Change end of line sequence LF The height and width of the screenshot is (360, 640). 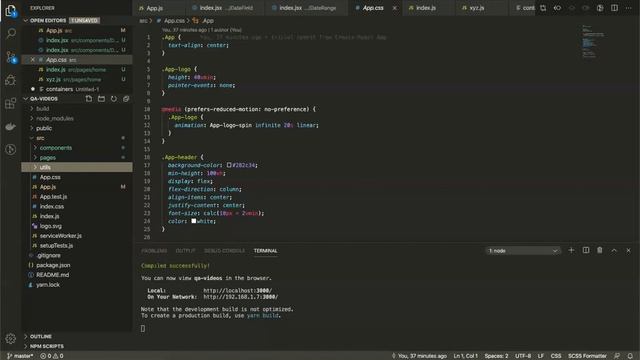[540, 356]
